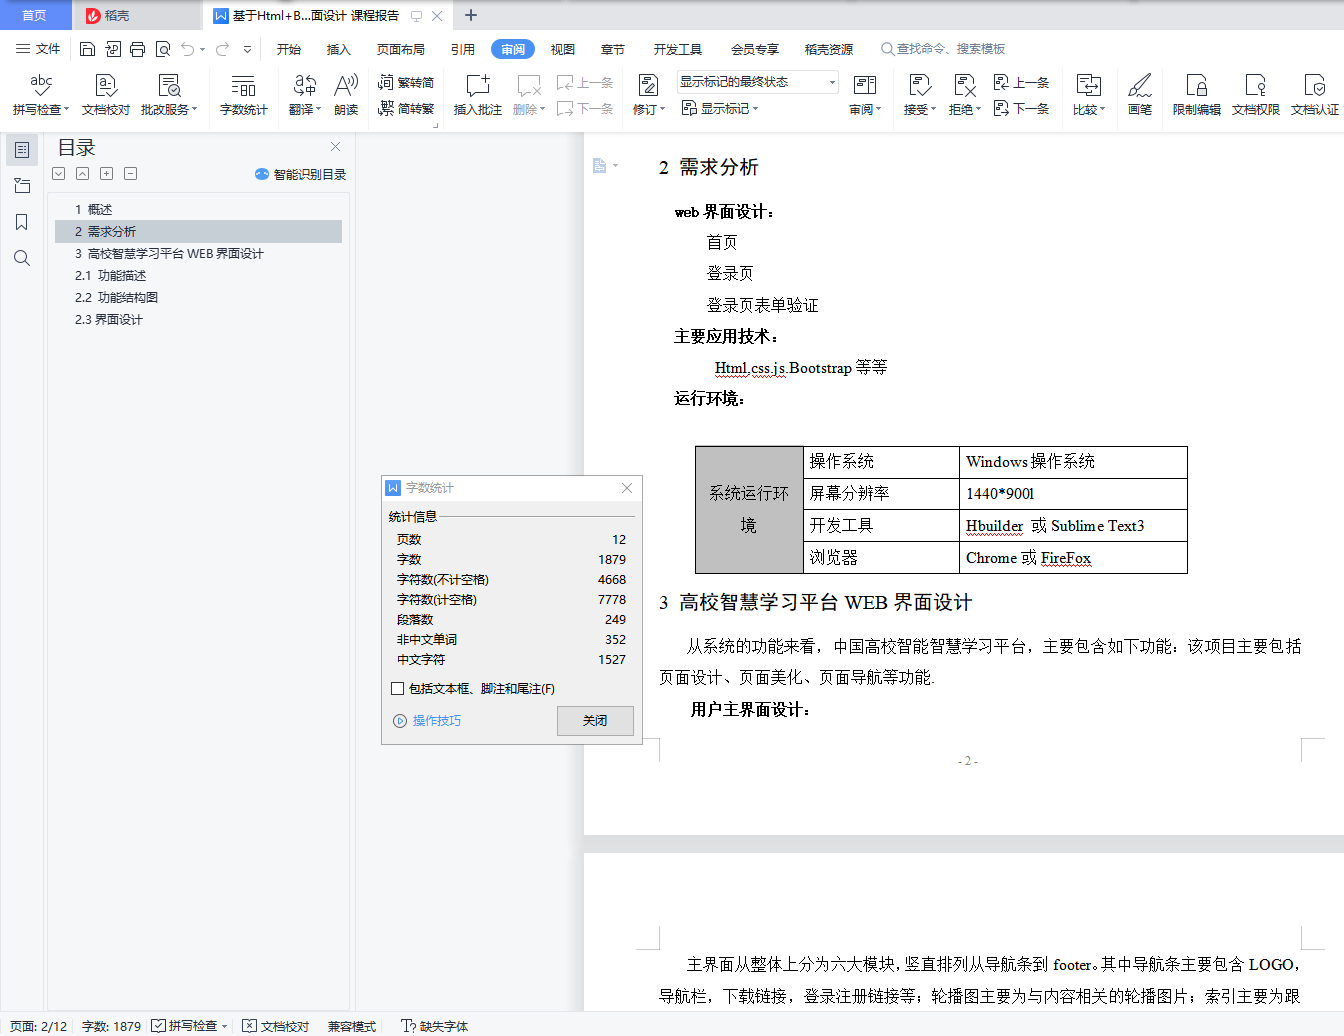Screen dimensions: 1344x1036
Task: Open the bookmark icon in left sidebar
Action: 22,222
